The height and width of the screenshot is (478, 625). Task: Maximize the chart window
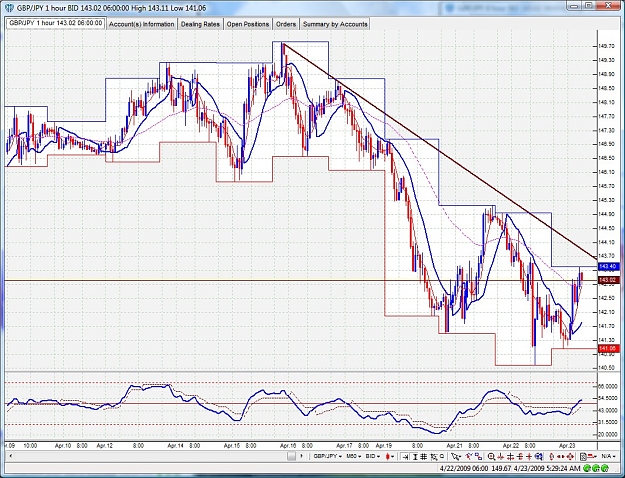point(589,5)
